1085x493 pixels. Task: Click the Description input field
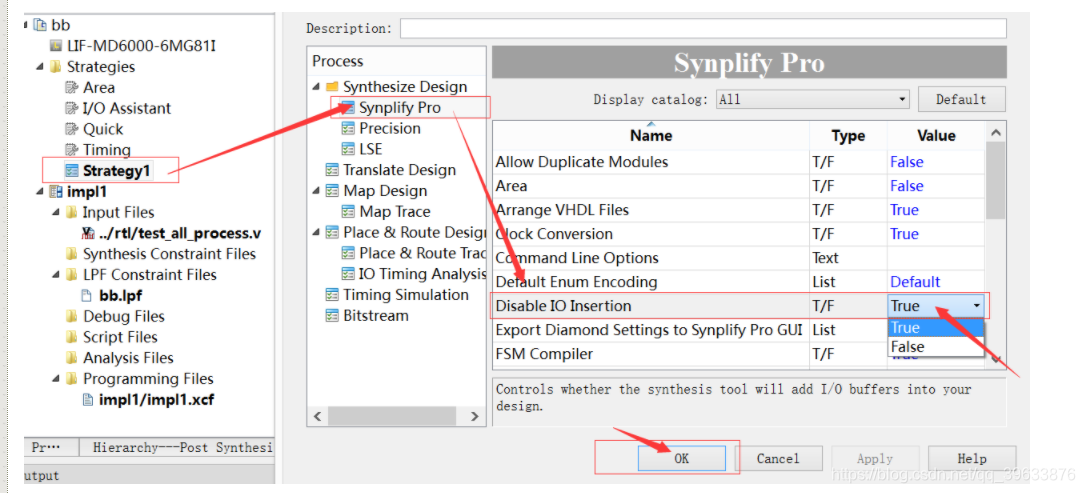click(x=703, y=28)
